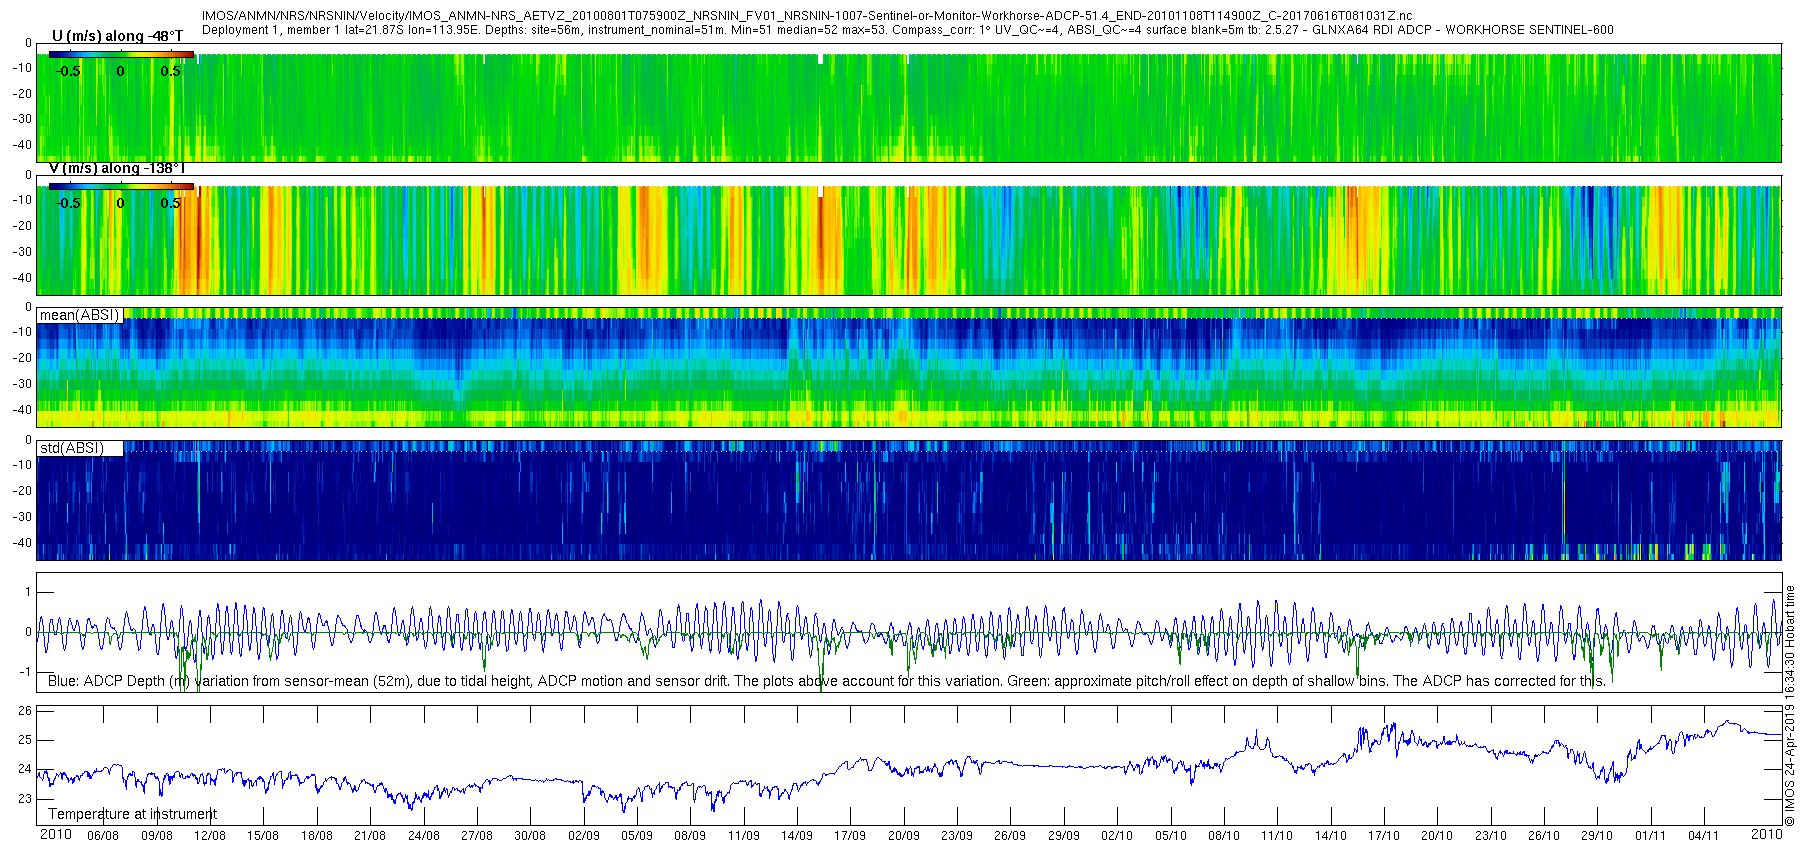The image size is (1800, 850).
Task: Click the '23/09' date tick label
Action: tap(957, 836)
